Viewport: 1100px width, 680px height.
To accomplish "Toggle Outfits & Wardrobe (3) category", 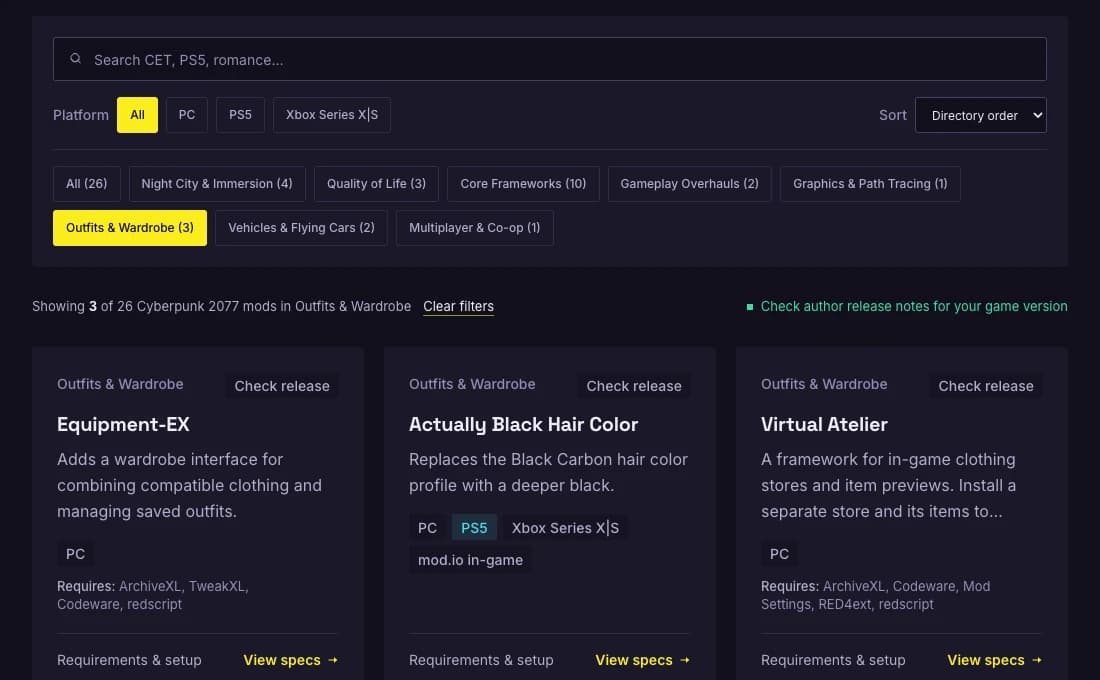I will click(x=130, y=228).
